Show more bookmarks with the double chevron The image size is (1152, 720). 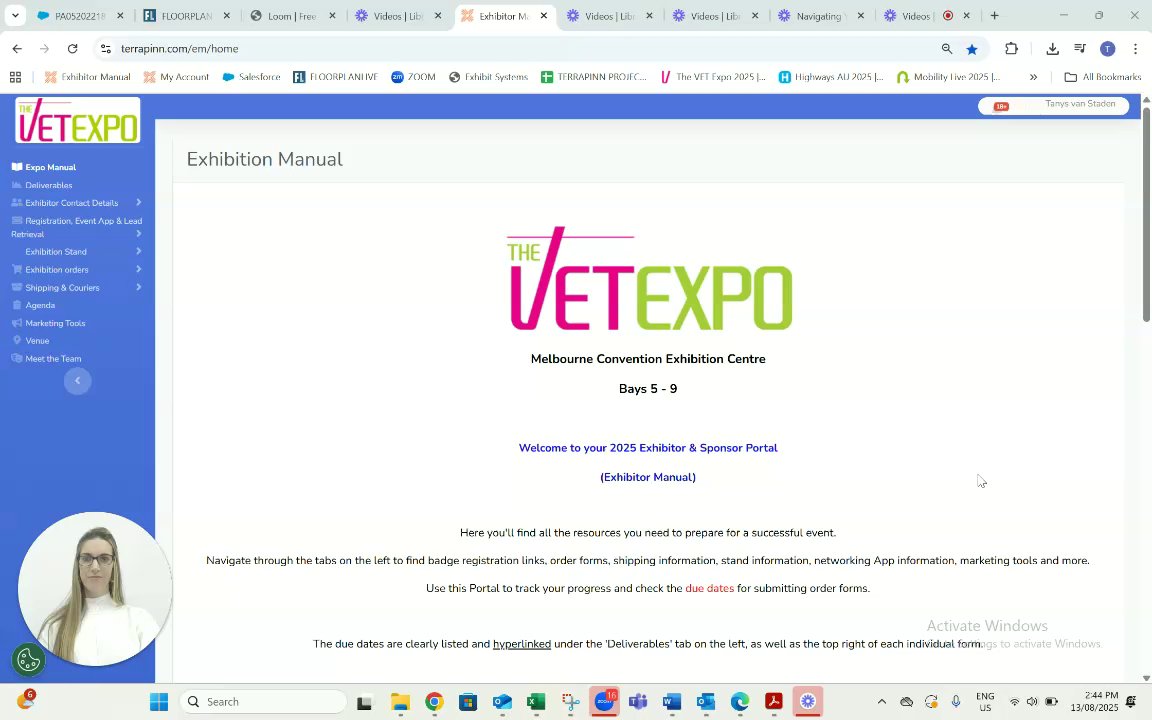[x=1033, y=77]
